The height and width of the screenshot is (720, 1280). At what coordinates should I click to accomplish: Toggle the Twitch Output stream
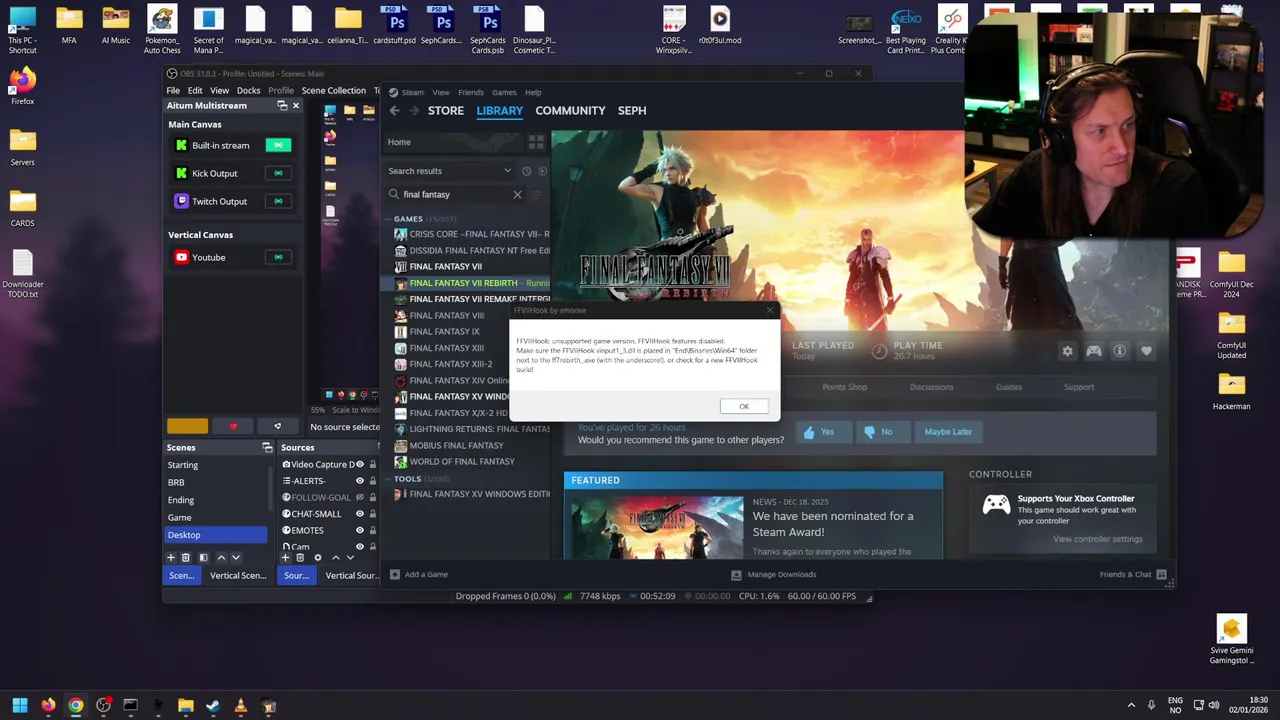(278, 201)
